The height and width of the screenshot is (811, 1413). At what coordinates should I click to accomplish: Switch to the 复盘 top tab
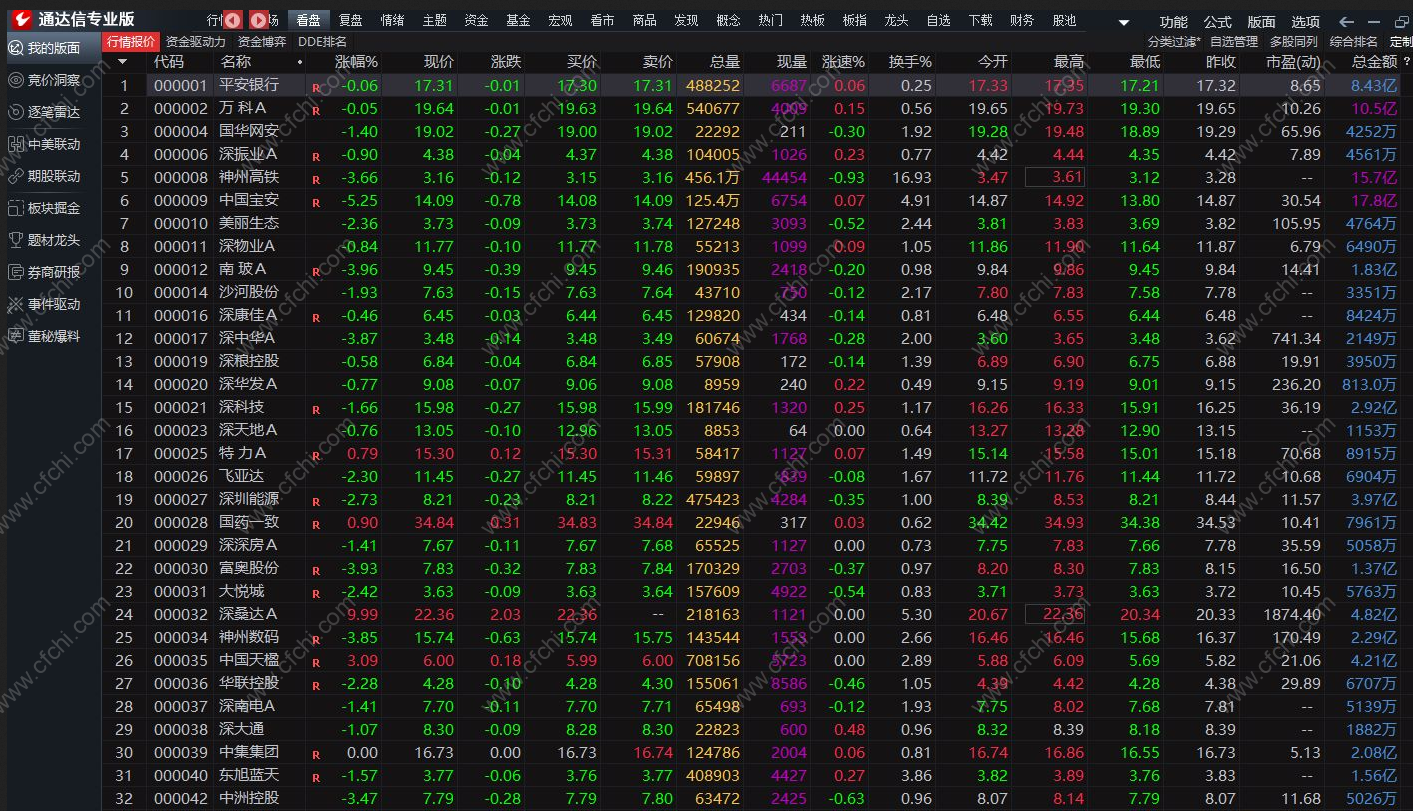click(350, 20)
